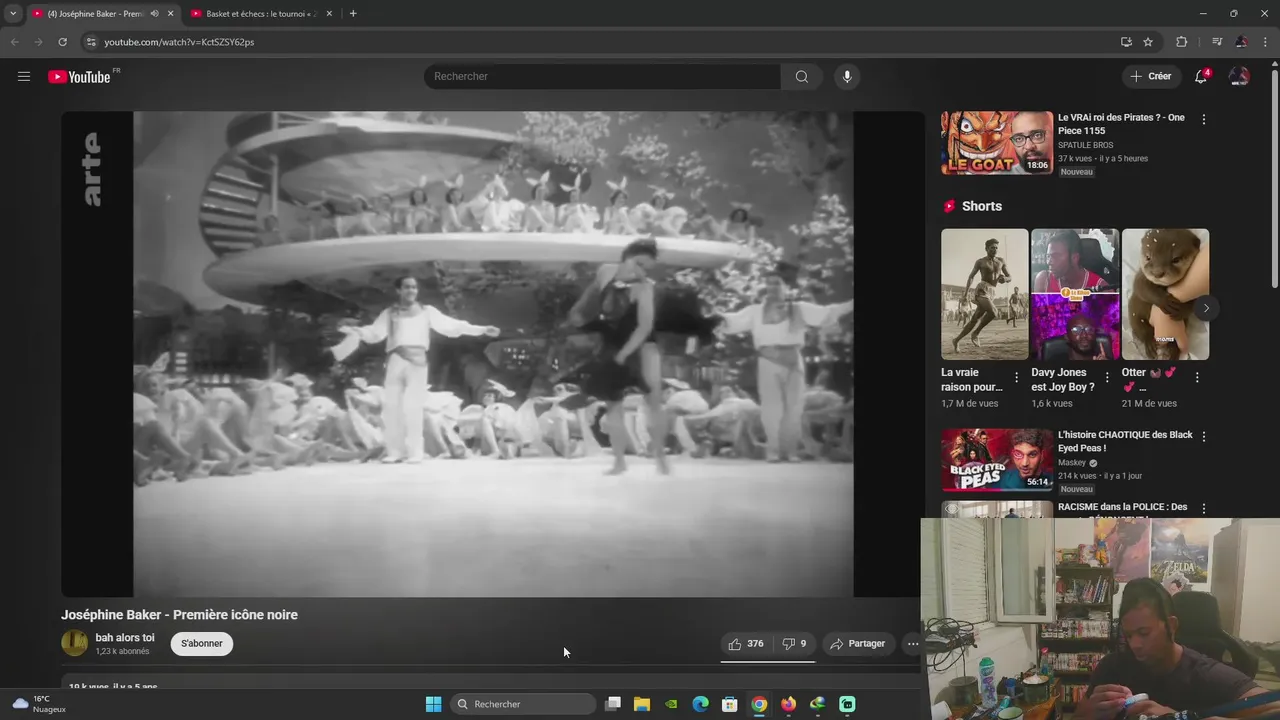Click the search magnifier button
Image resolution: width=1280 pixels, height=720 pixels.
pos(801,77)
